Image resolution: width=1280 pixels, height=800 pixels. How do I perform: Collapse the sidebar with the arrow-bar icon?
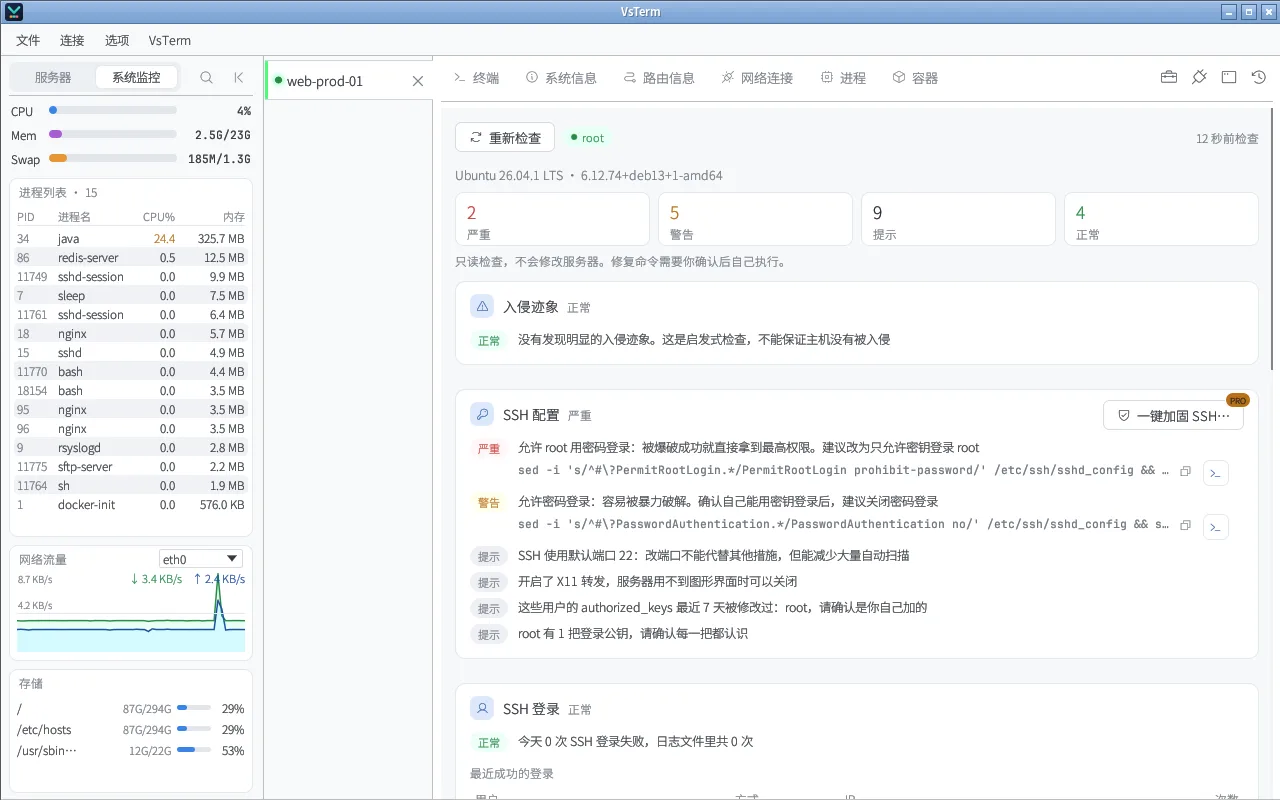pyautogui.click(x=238, y=77)
